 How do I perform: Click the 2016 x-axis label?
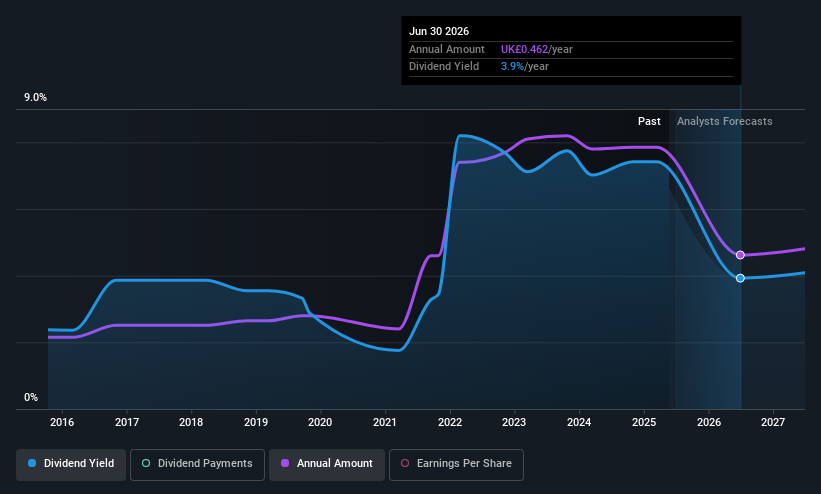coord(62,422)
